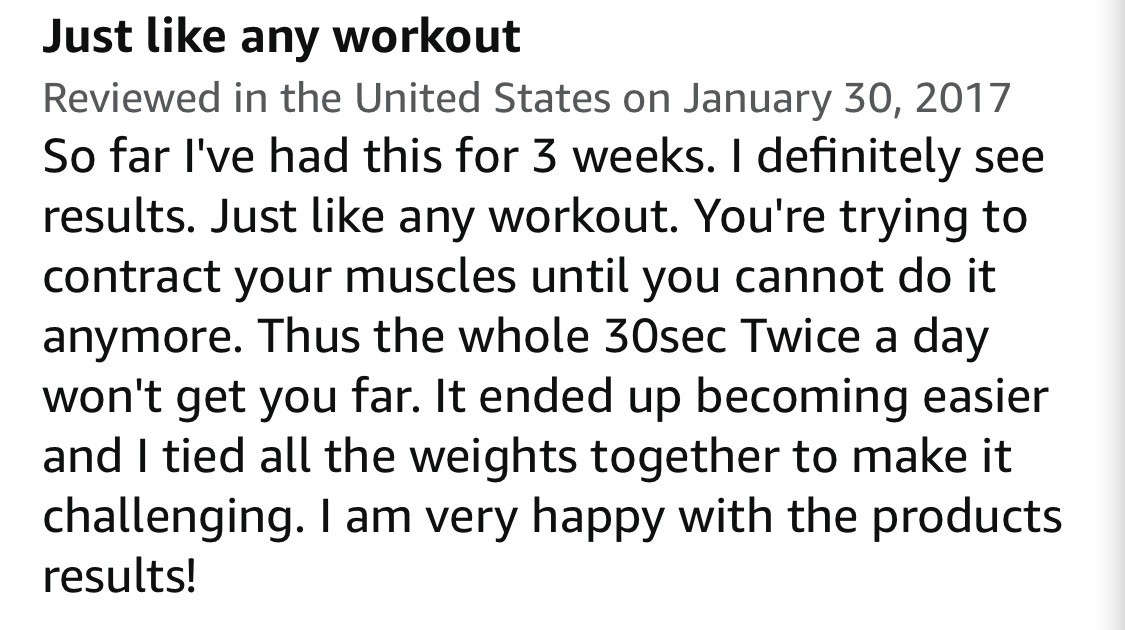
Task: Click the words 'to make it' in the review
Action: click(902, 456)
